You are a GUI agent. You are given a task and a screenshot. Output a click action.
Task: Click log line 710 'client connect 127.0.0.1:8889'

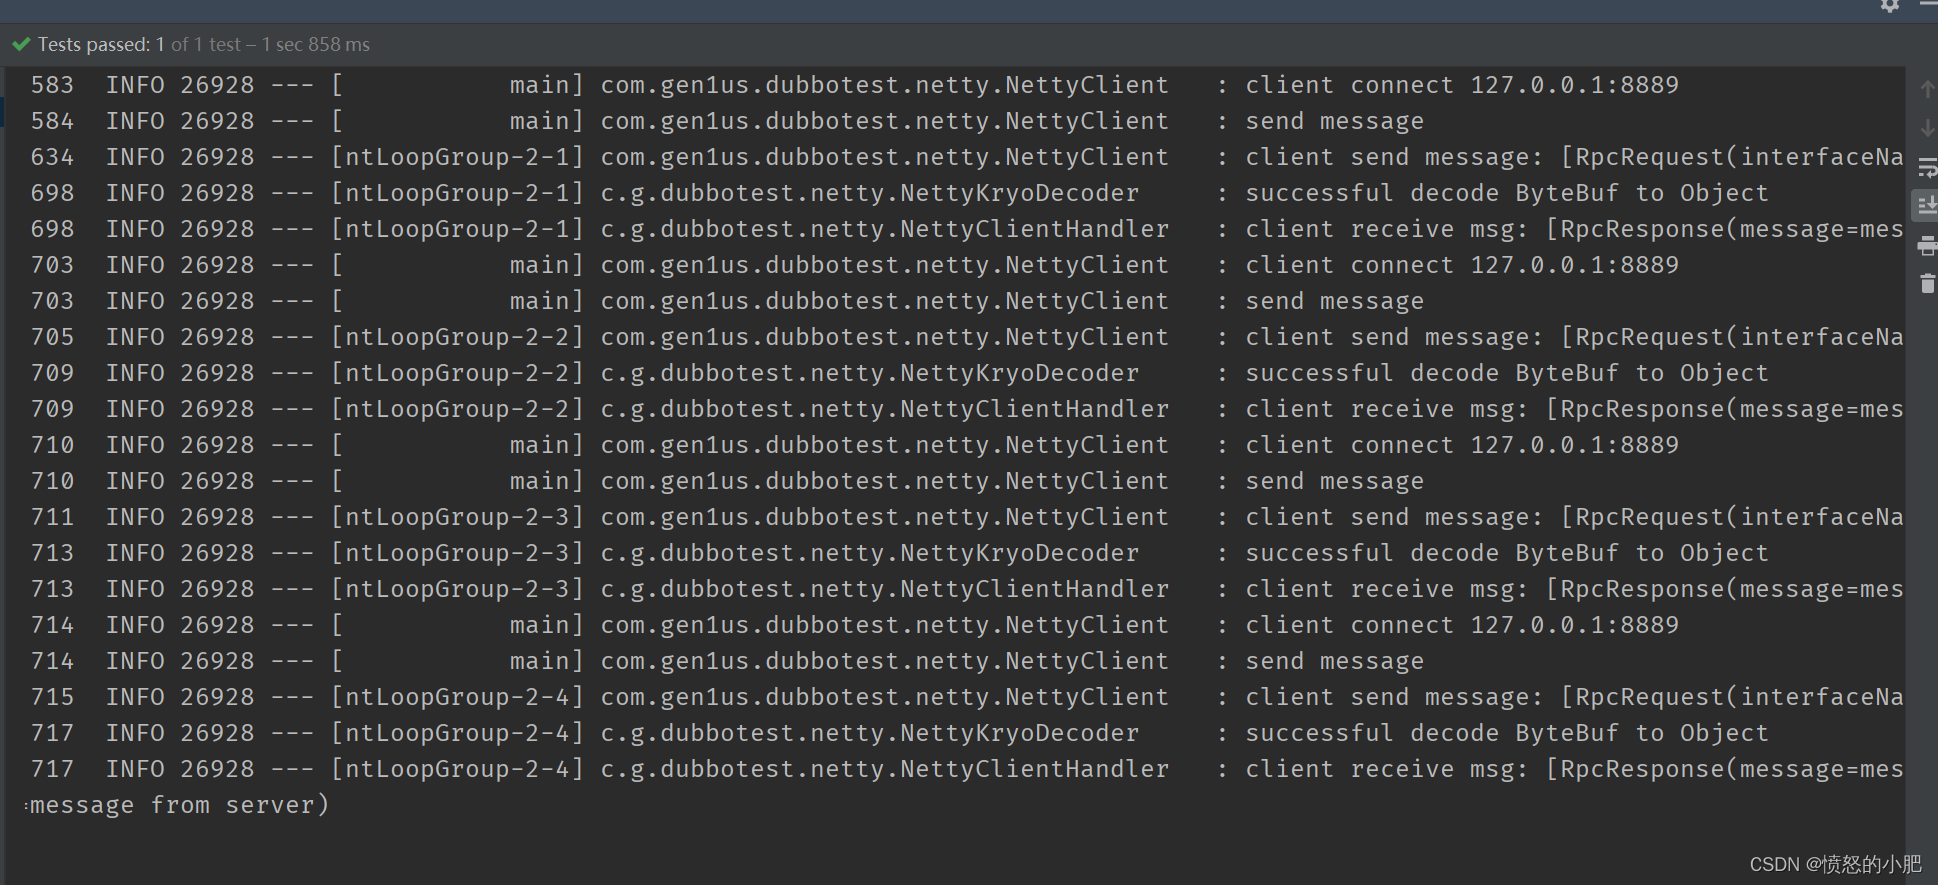855,445
